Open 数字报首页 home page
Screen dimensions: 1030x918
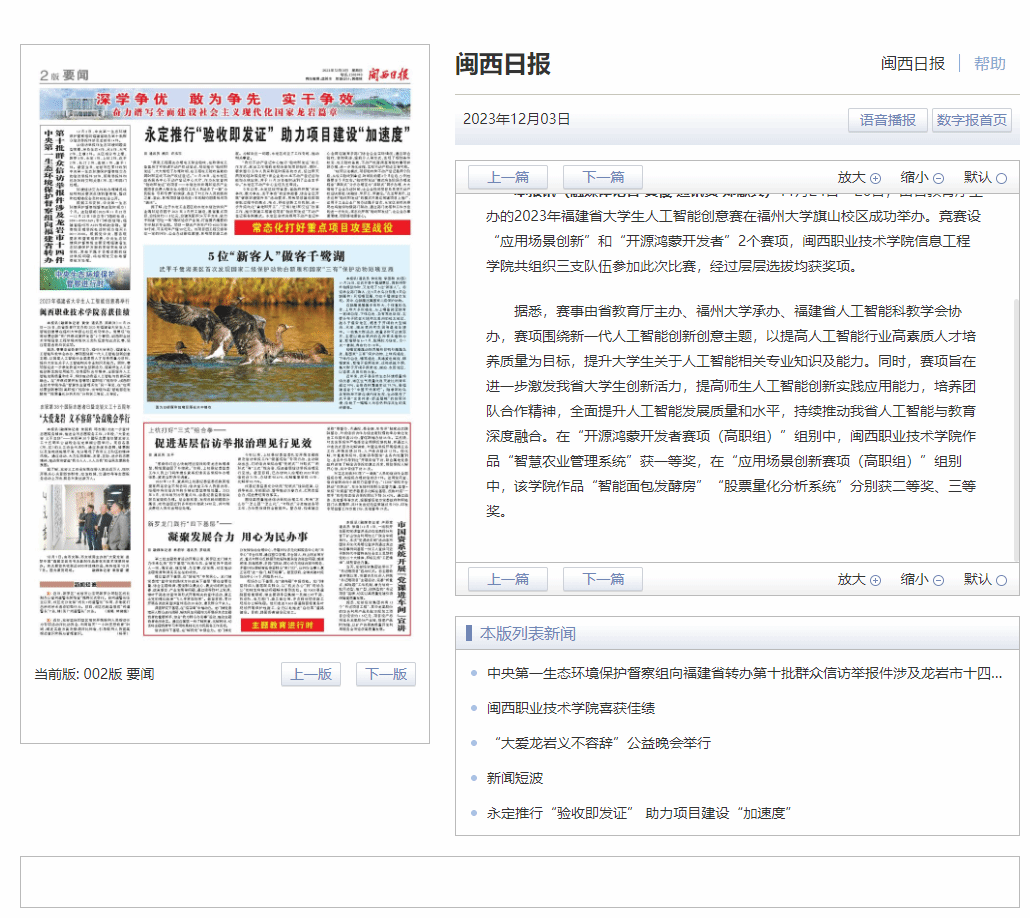972,120
